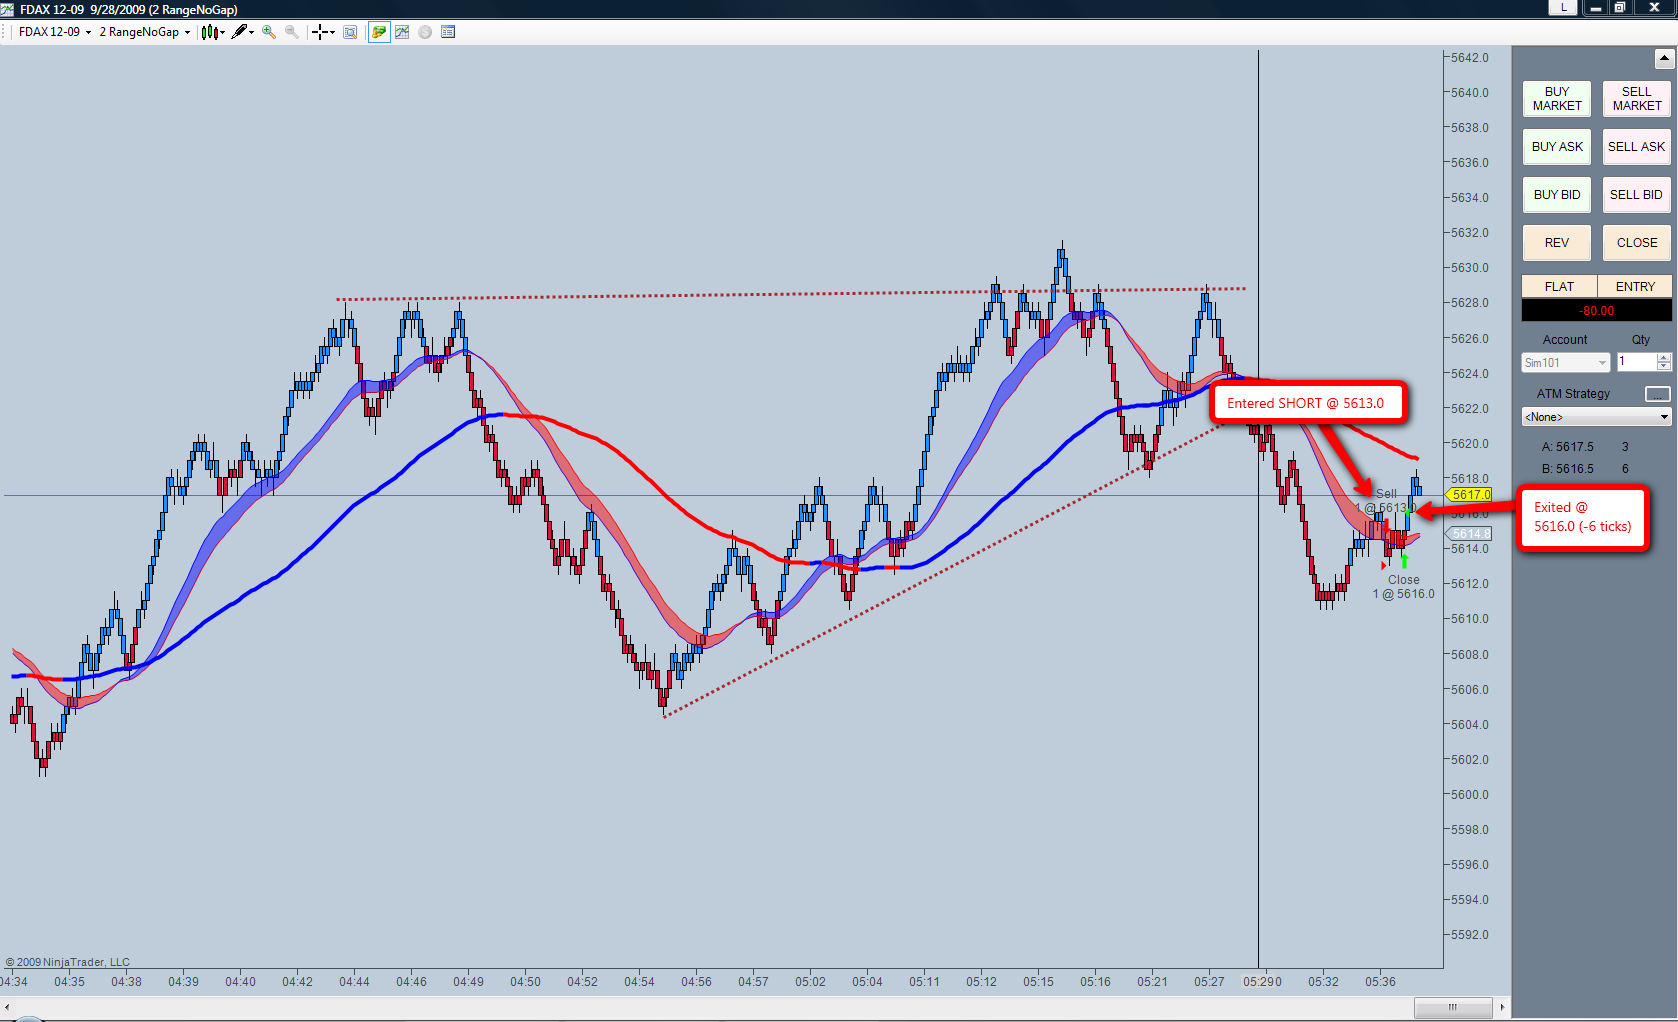Click the BUY BID button

tap(1557, 195)
